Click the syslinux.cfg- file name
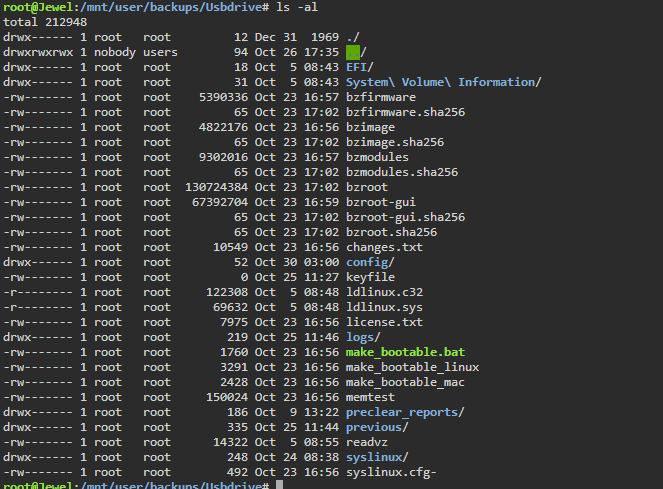The height and width of the screenshot is (489, 663). [392, 473]
